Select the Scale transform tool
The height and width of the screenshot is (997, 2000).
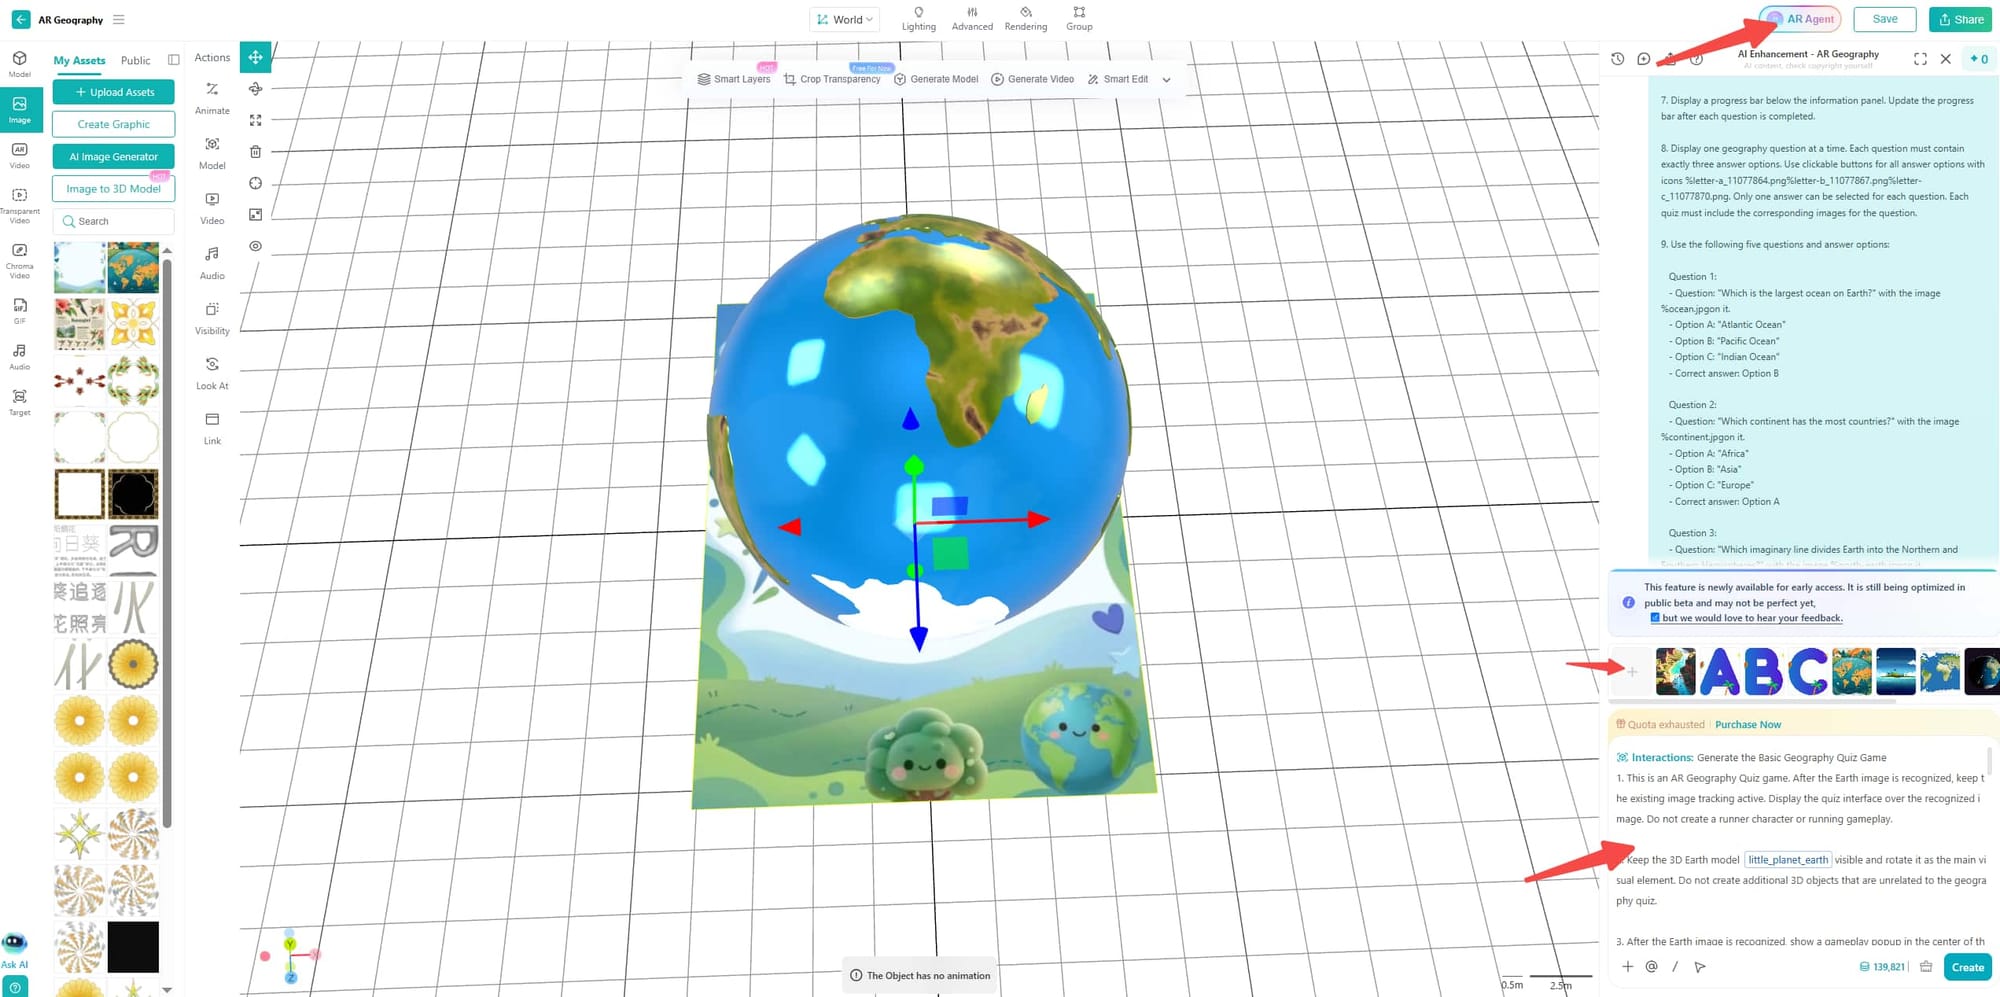[x=255, y=120]
